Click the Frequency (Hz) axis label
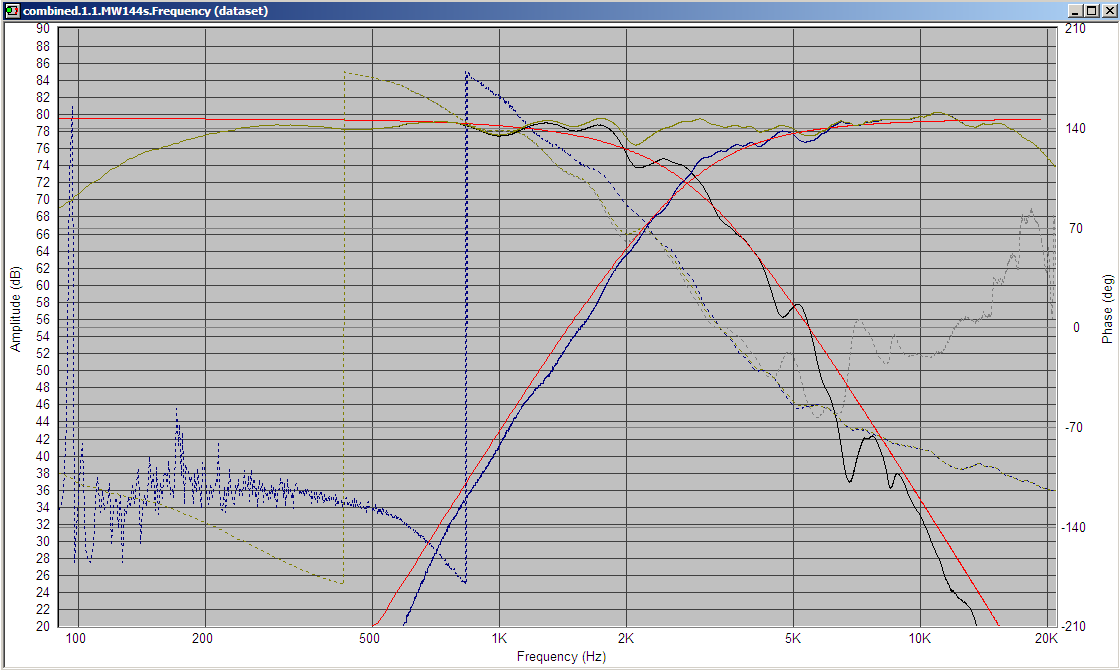1120x670 pixels. tap(561, 656)
